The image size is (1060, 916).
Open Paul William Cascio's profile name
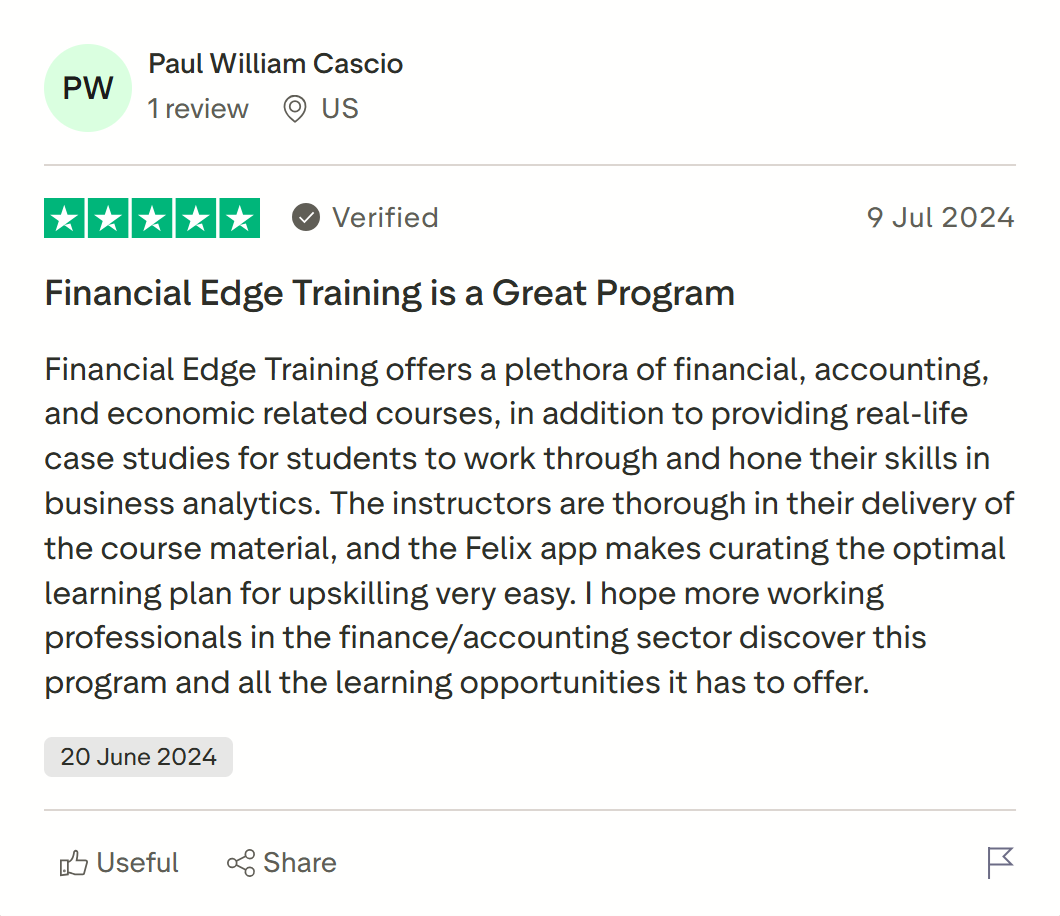coord(275,64)
